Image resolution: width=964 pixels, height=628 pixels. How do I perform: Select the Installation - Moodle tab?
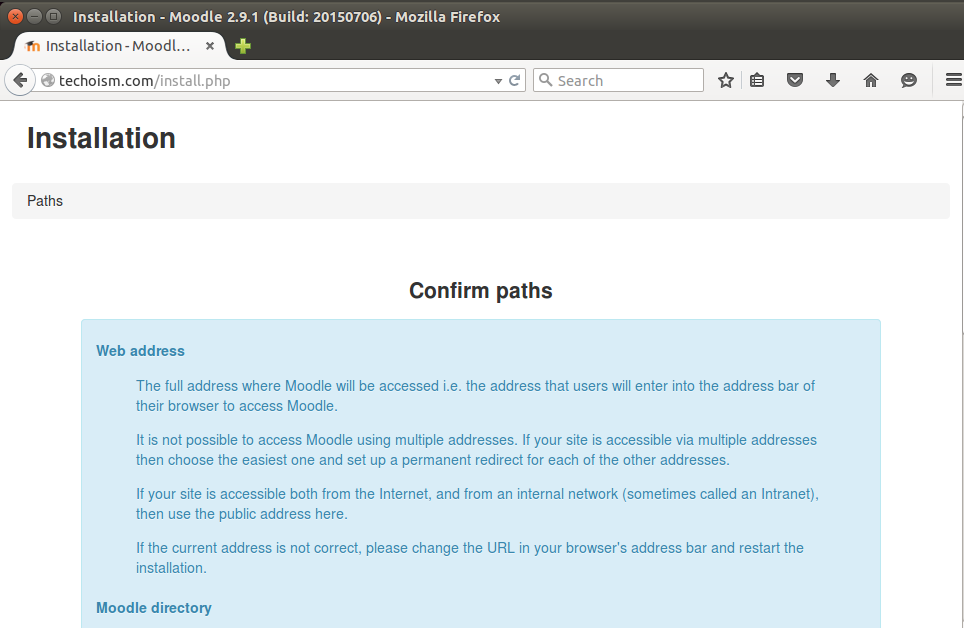[120, 46]
